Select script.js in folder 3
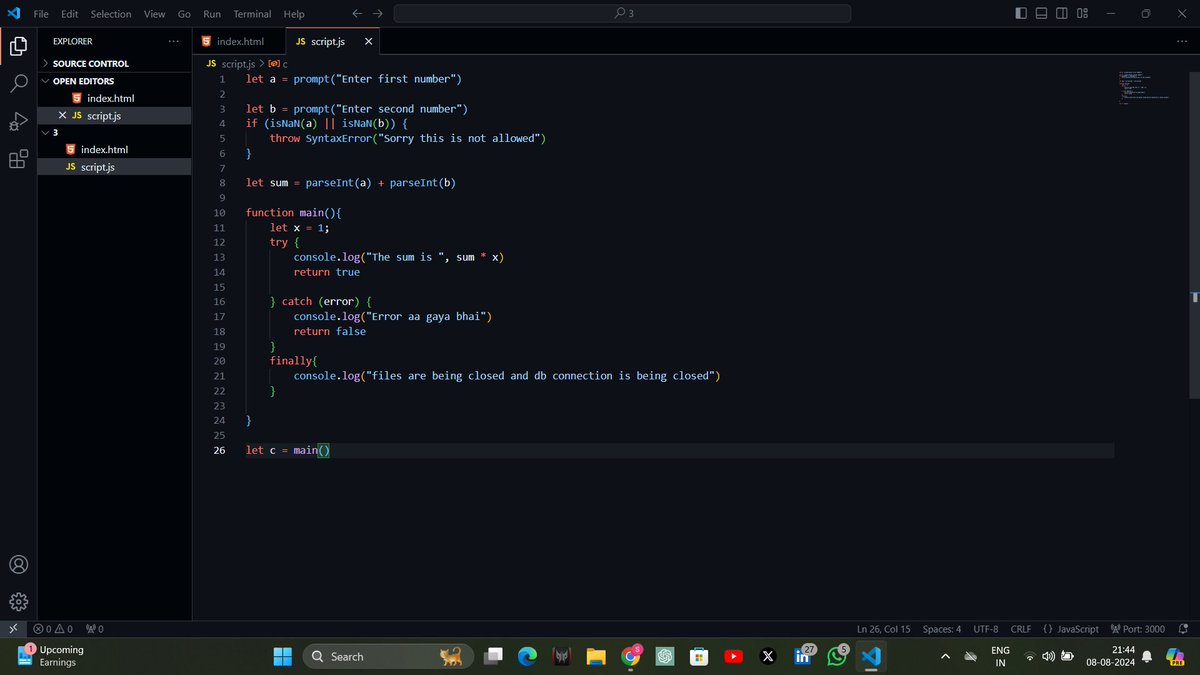1200x675 pixels. pos(115,167)
